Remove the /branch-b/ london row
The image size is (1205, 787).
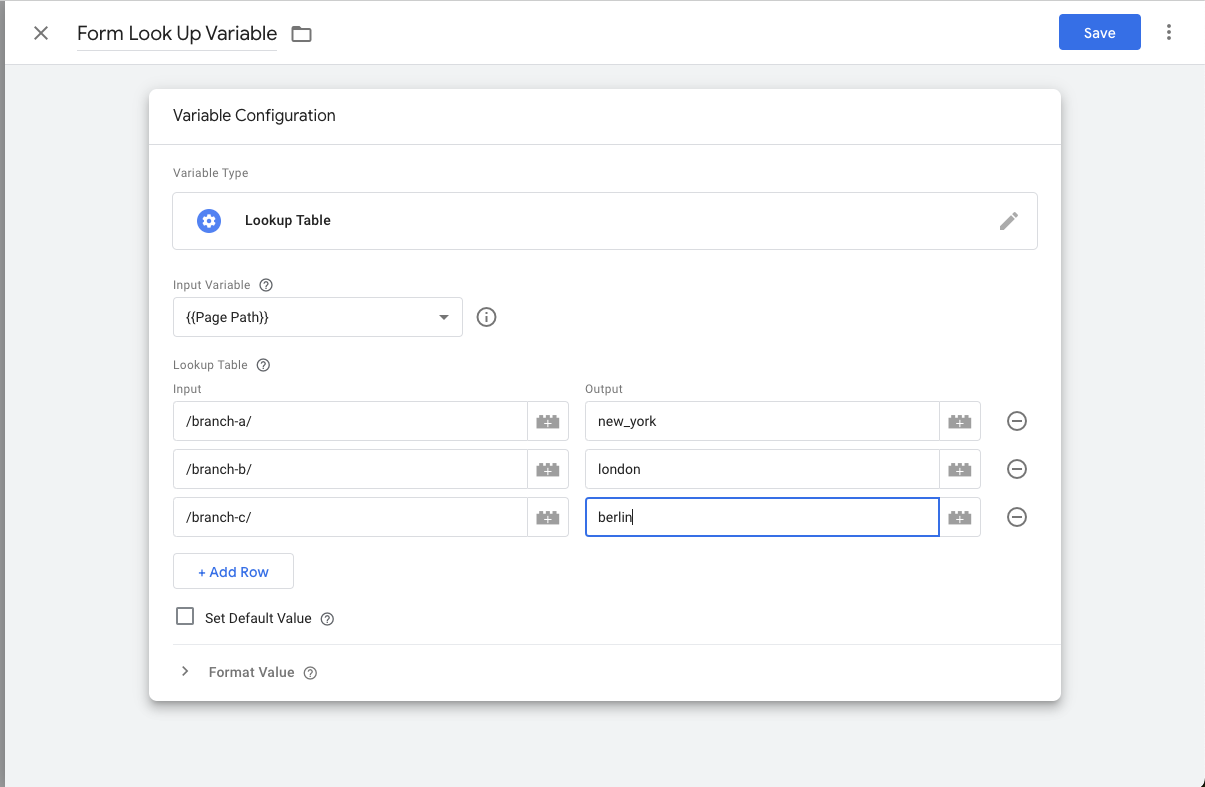pyautogui.click(x=1016, y=469)
